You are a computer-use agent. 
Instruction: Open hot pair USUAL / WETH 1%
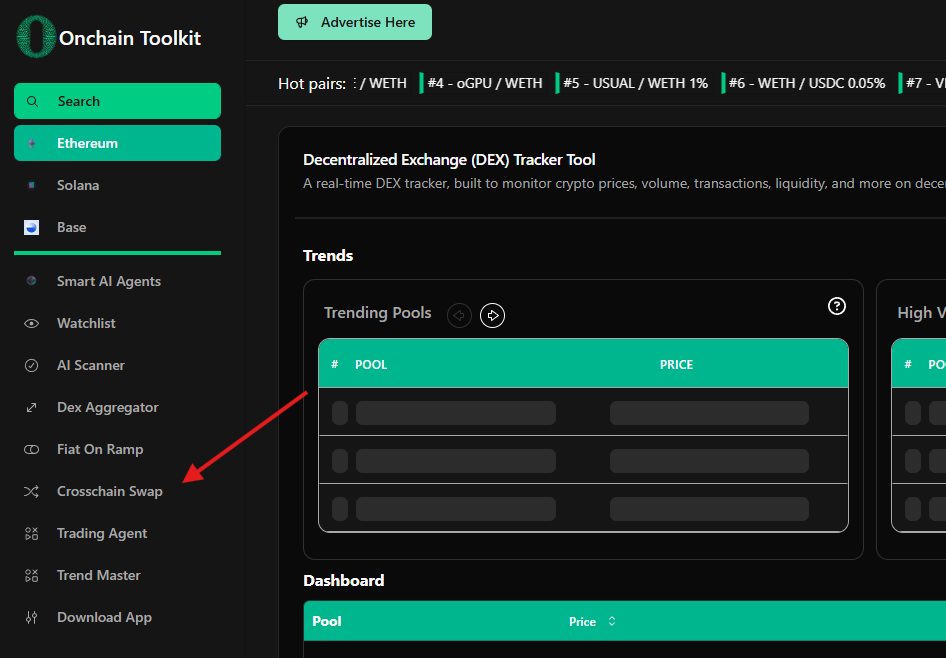tap(635, 83)
